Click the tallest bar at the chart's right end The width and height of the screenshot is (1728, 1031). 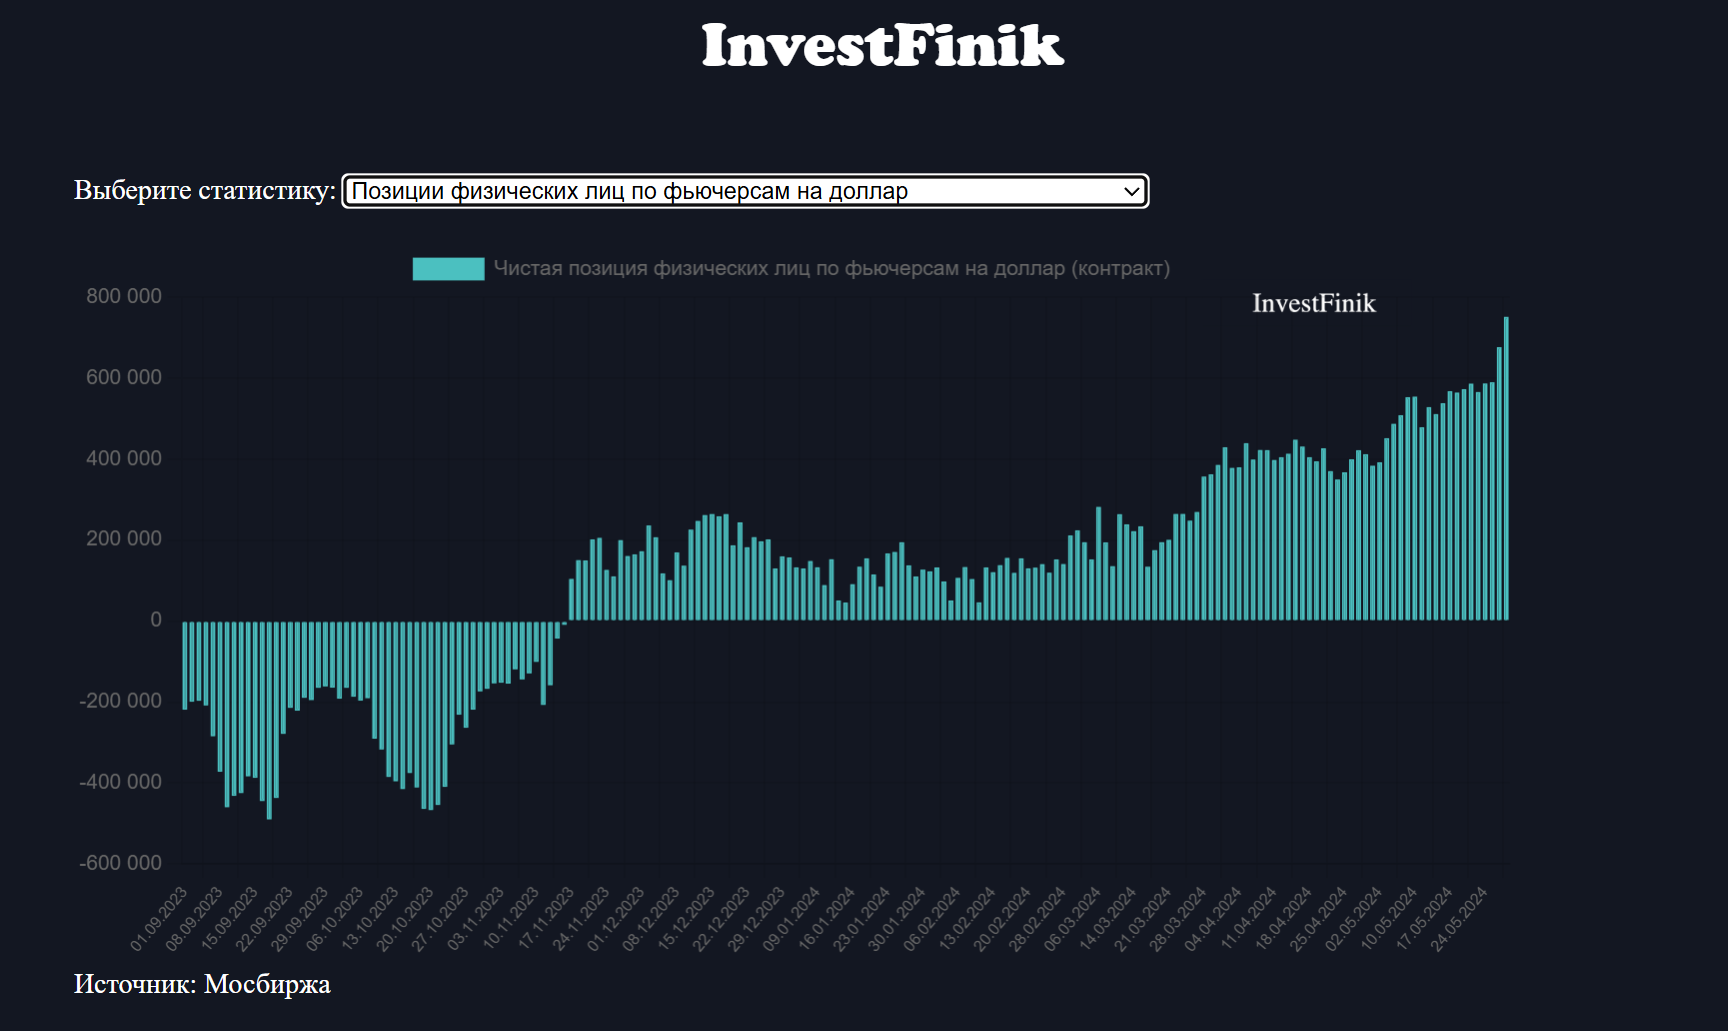pyautogui.click(x=1506, y=468)
